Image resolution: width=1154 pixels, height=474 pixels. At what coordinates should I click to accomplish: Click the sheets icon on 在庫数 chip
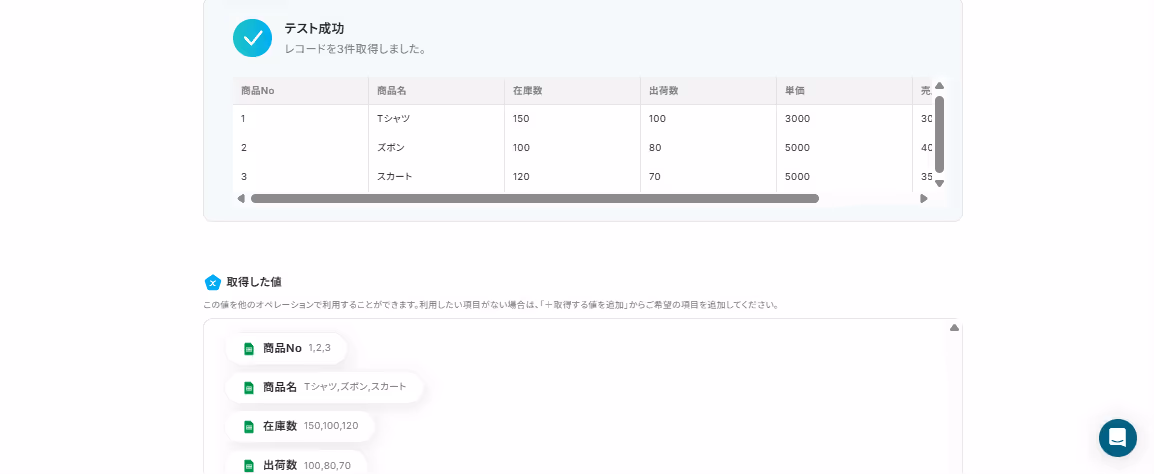(x=249, y=426)
